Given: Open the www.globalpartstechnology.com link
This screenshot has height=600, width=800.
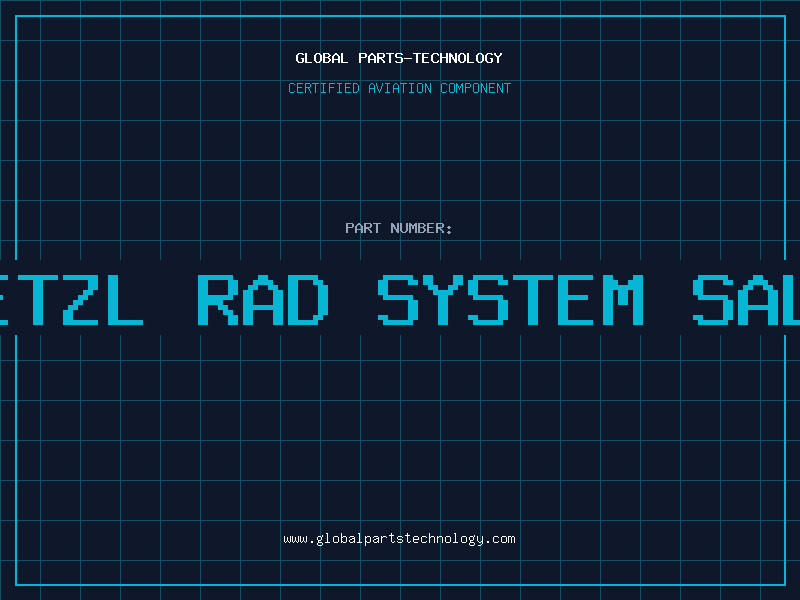Looking at the screenshot, I should [399, 539].
